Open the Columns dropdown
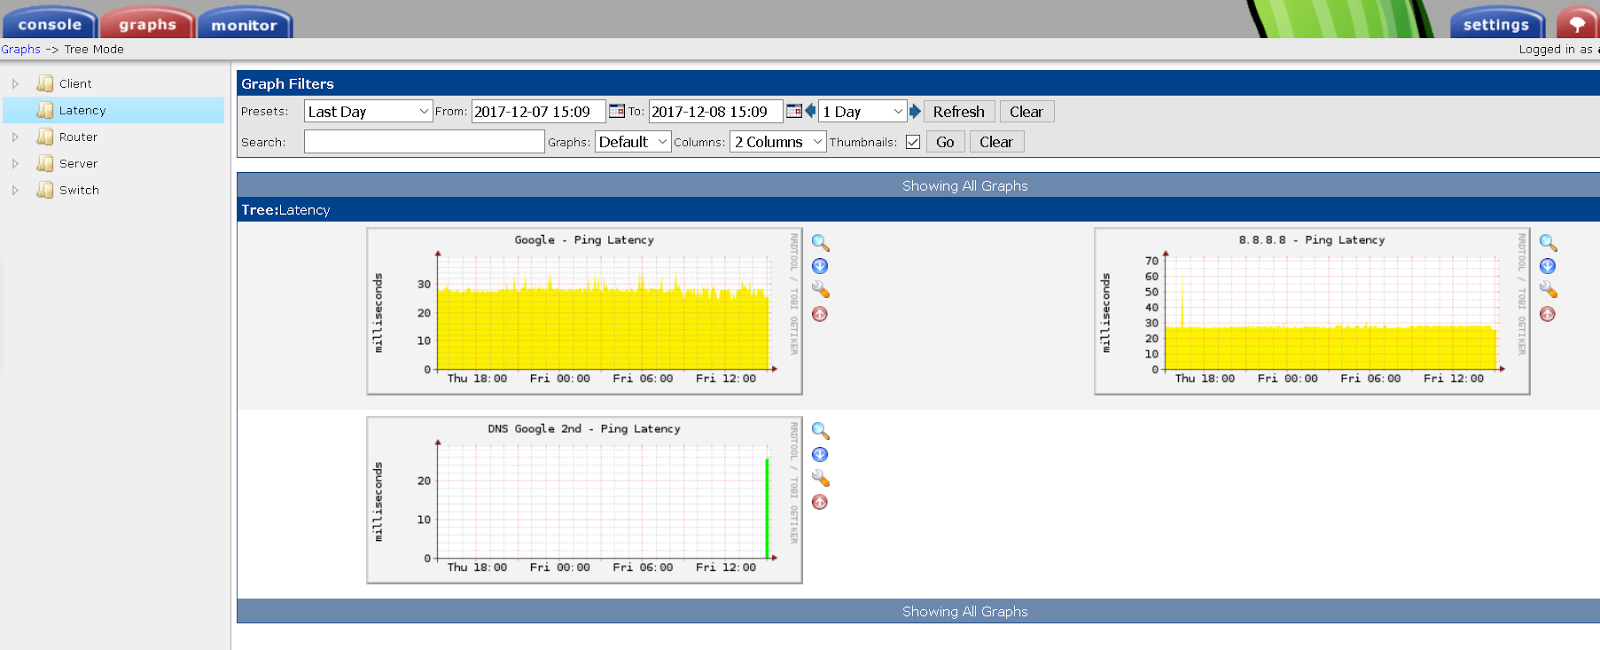Viewport: 1600px width, 650px height. pos(778,142)
